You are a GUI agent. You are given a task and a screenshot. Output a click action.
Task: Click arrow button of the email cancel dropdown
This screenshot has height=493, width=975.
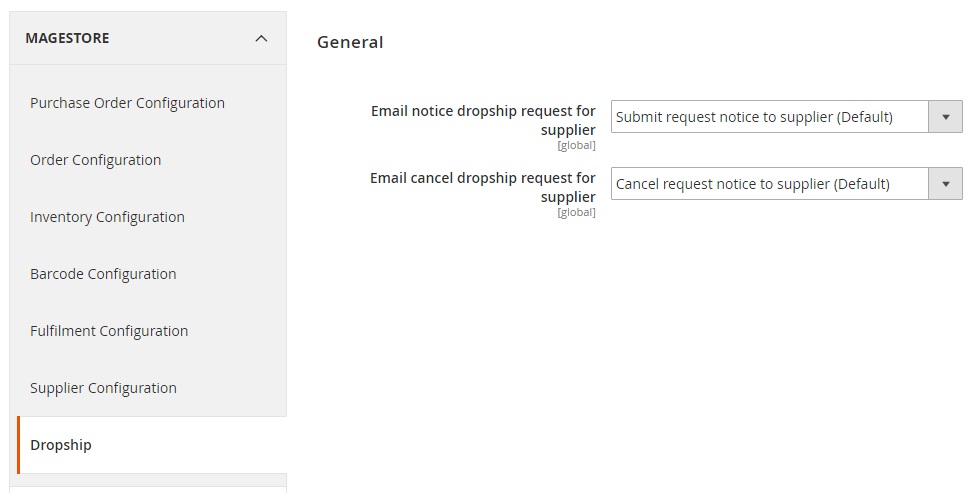(x=945, y=183)
